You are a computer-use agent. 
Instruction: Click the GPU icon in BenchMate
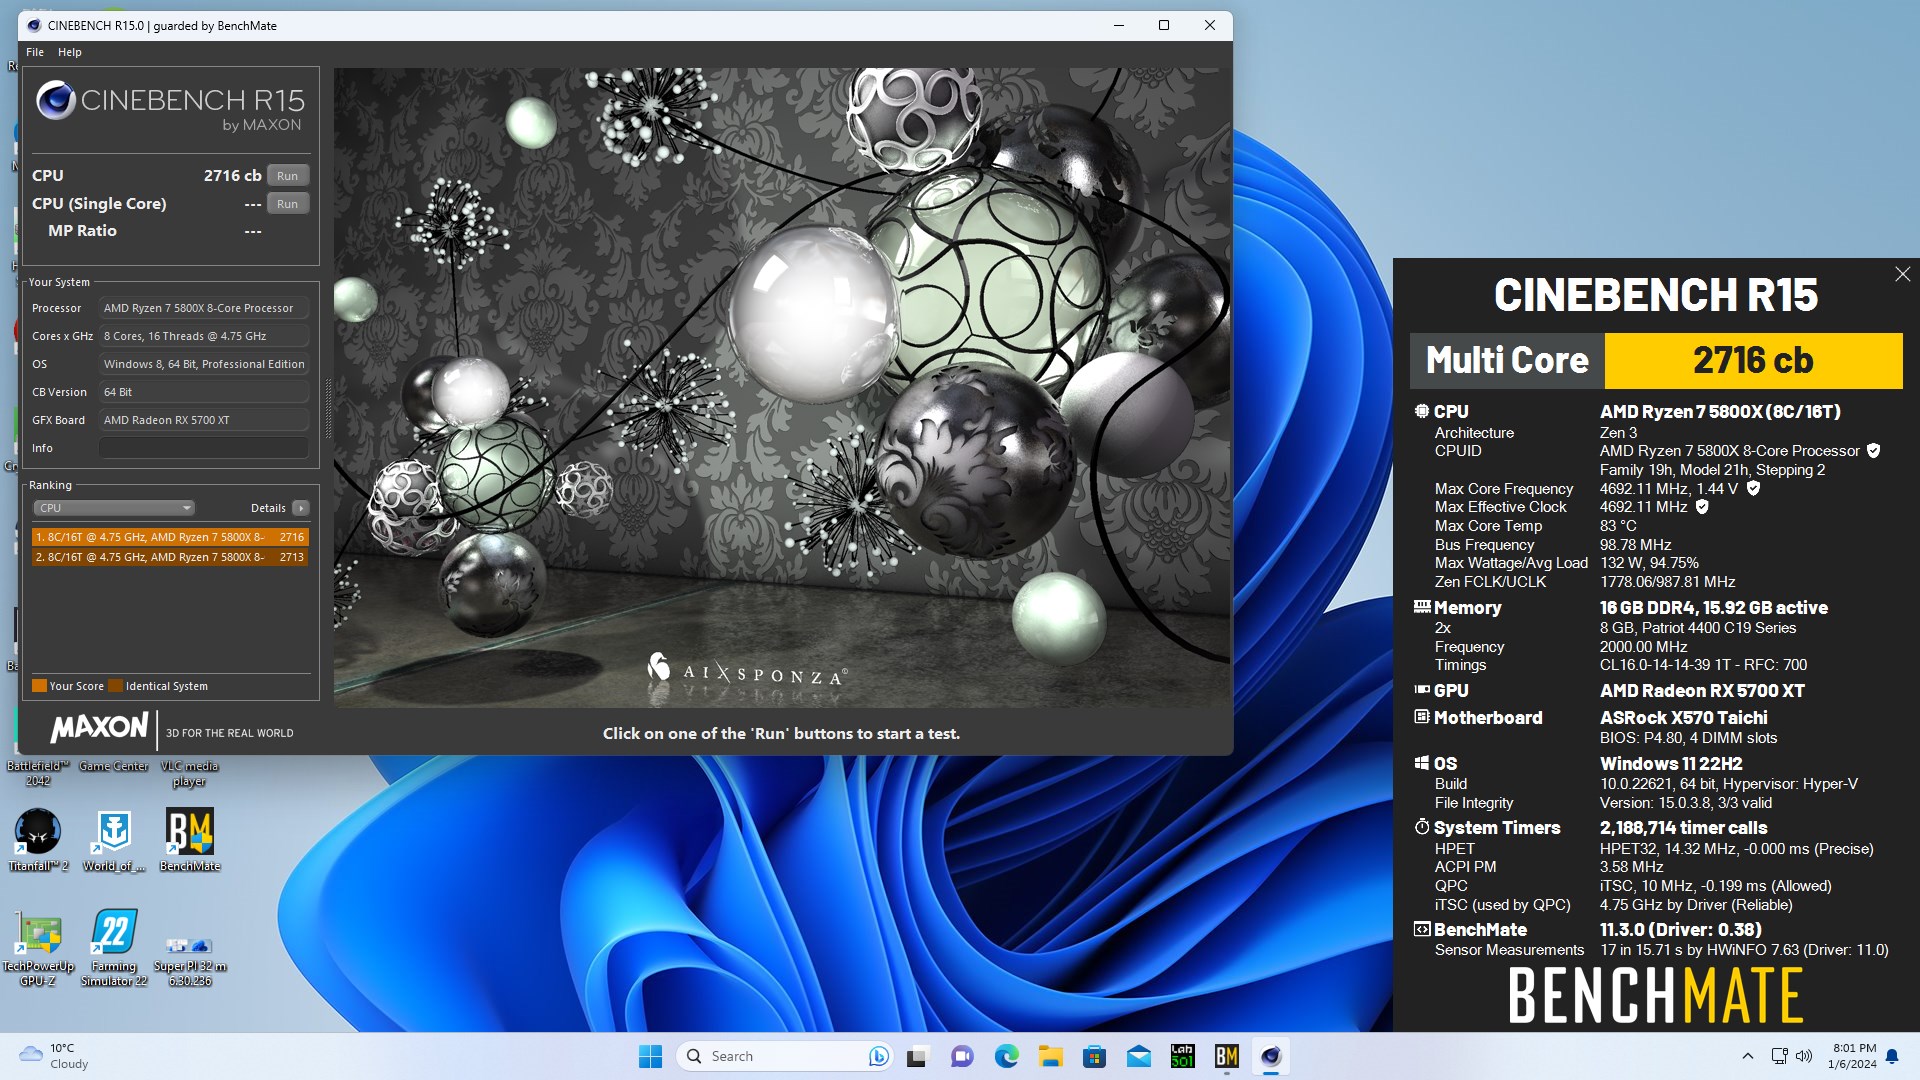coord(1422,690)
